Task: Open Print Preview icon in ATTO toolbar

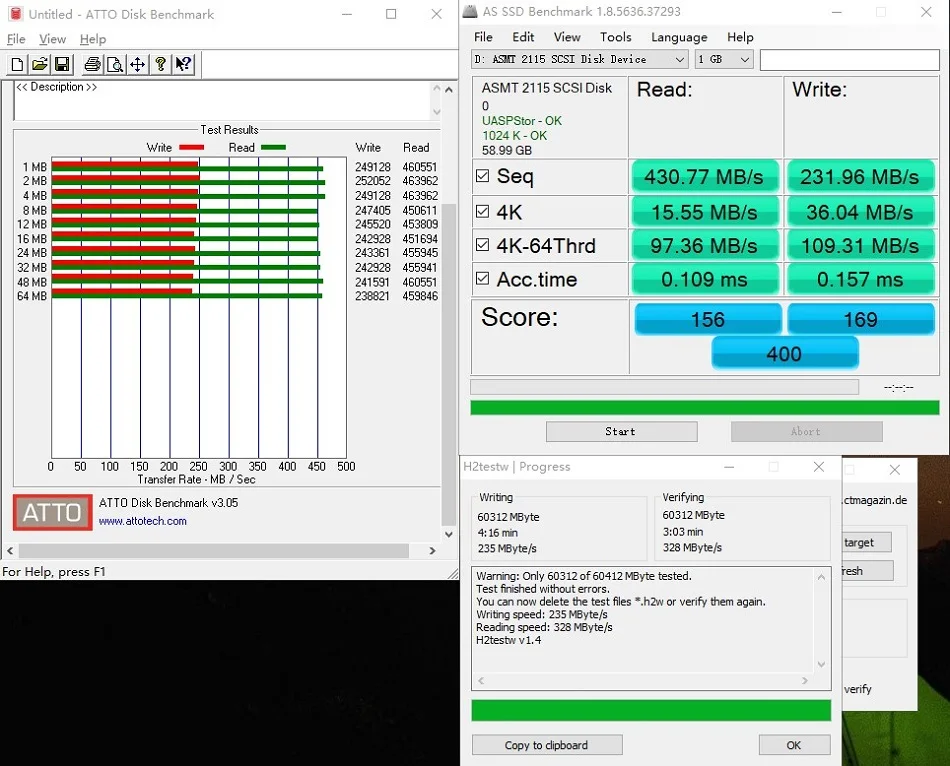Action: coord(115,64)
